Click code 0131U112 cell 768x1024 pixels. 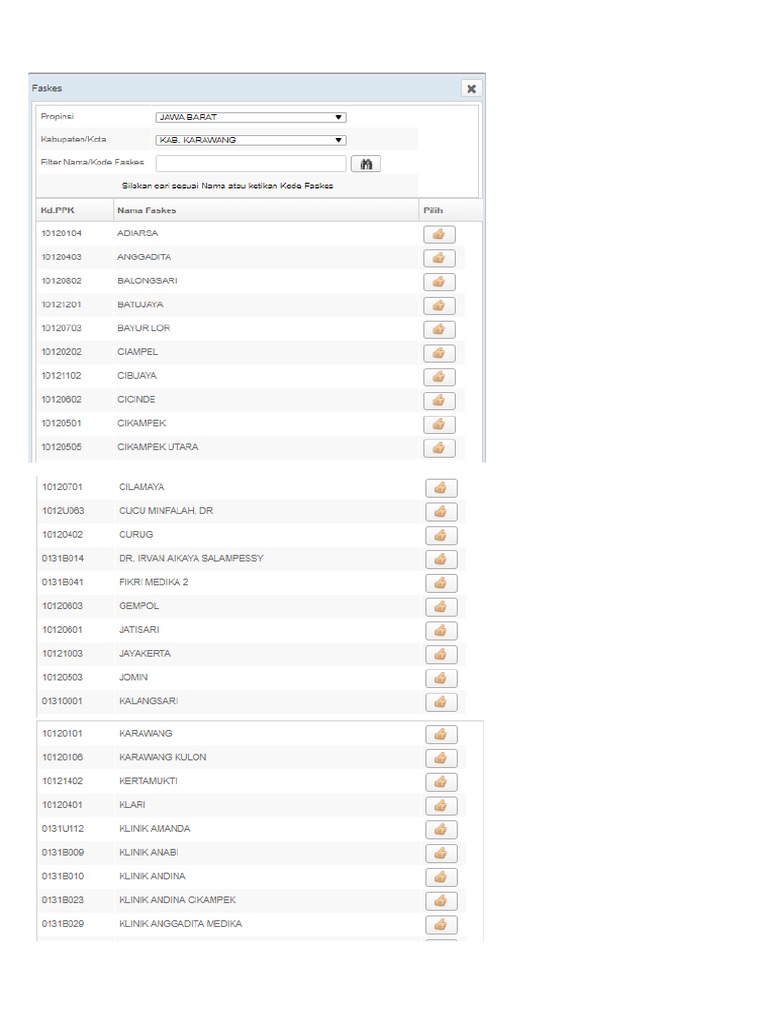click(63, 828)
